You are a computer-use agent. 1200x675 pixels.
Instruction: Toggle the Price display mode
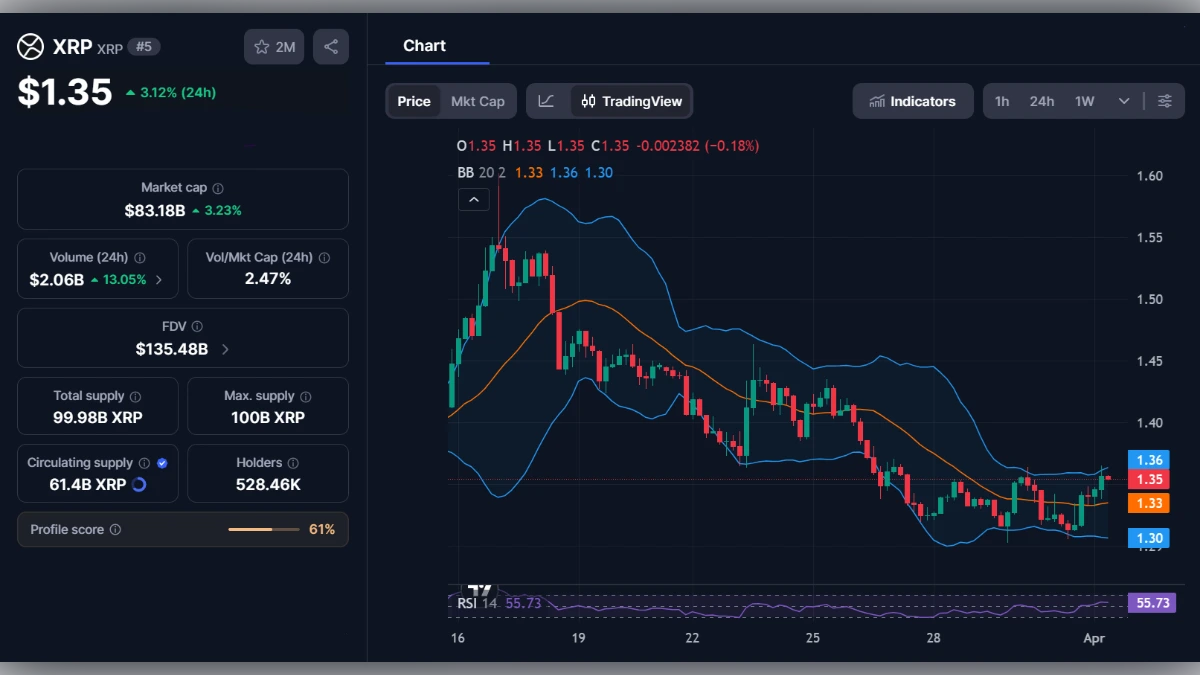click(413, 100)
